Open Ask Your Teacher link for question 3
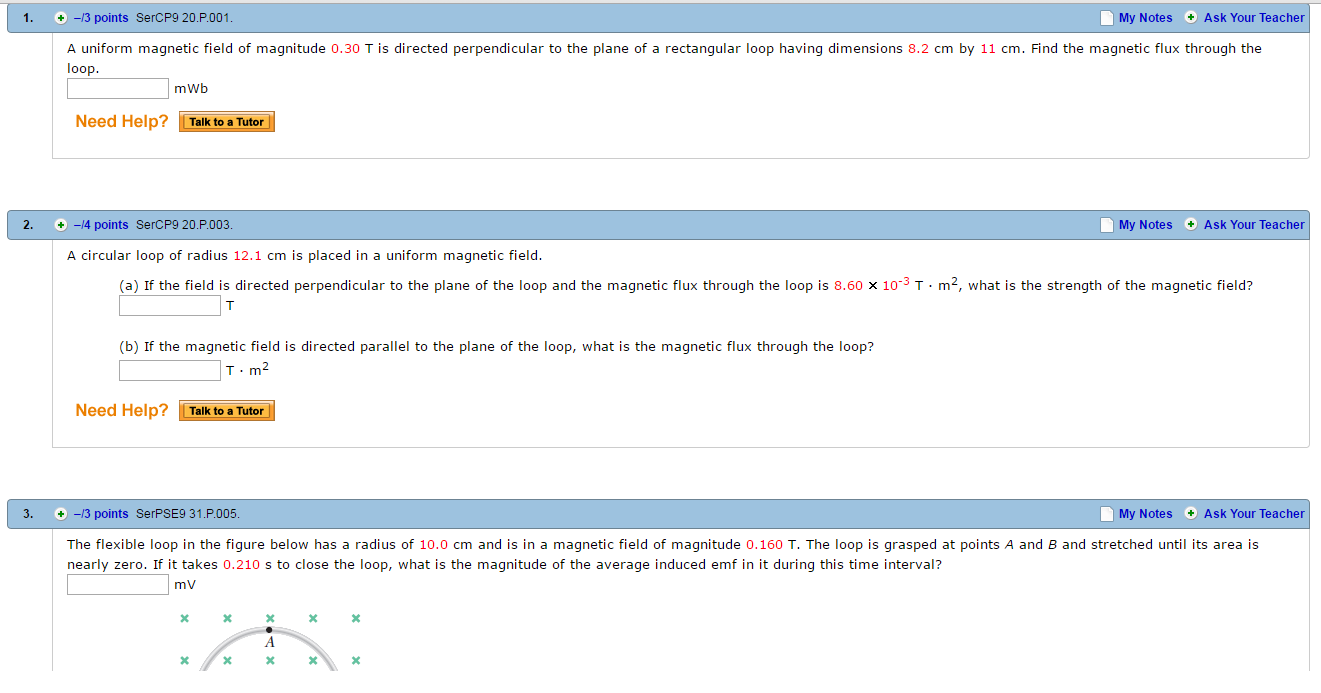Image resolution: width=1321 pixels, height=693 pixels. point(1254,514)
